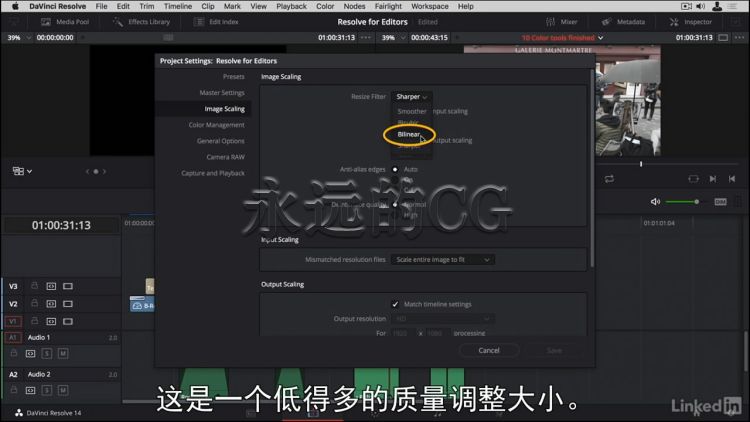This screenshot has width=750, height=422.
Task: Toggle auto select on track V1
Action: tap(51, 321)
